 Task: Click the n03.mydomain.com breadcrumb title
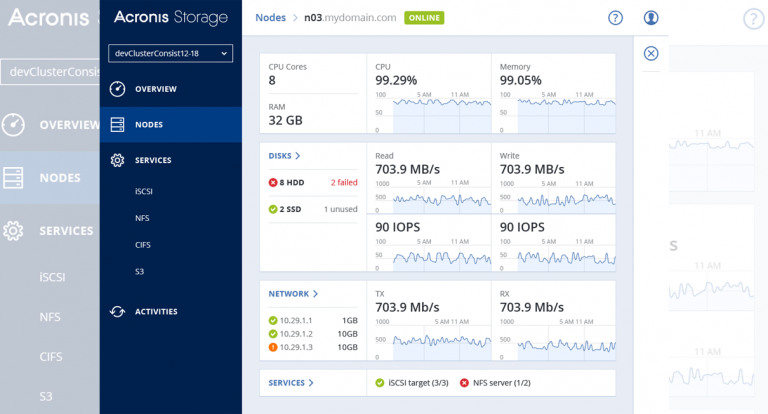tap(350, 18)
